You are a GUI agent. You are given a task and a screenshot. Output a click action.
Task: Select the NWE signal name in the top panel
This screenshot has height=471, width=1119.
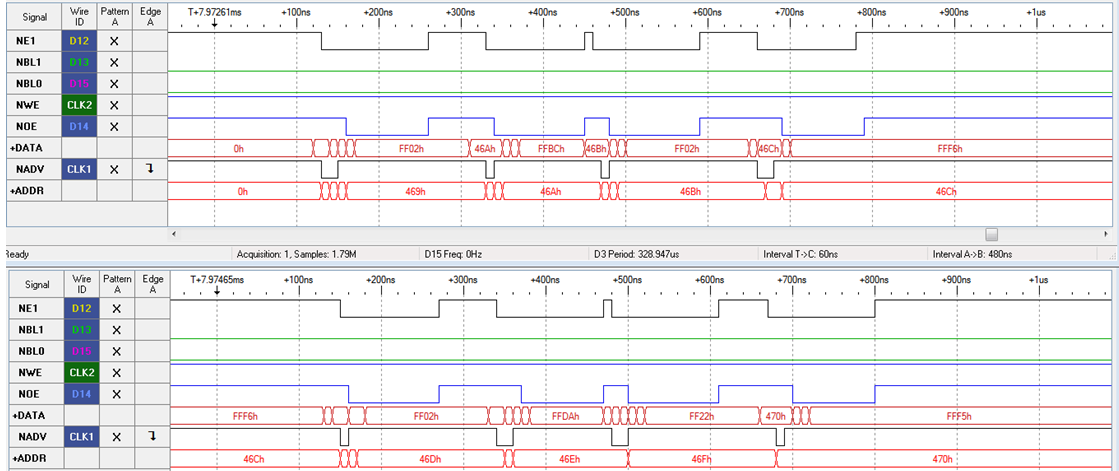click(28, 106)
